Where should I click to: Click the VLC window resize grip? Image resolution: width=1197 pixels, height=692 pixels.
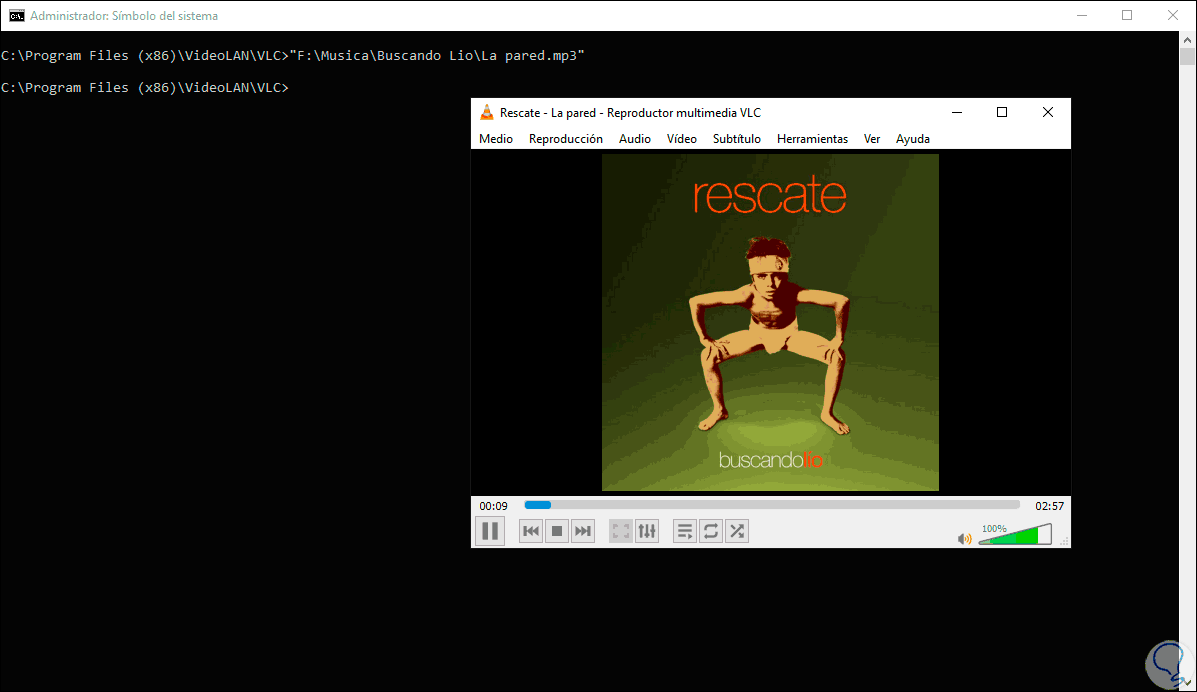pyautogui.click(x=1065, y=542)
